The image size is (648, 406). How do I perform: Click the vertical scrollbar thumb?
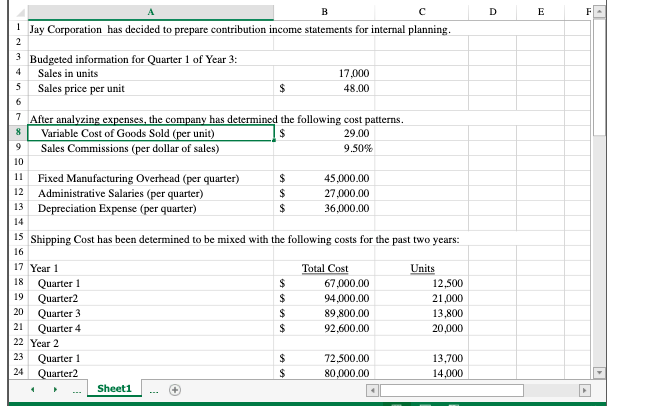coord(599,77)
